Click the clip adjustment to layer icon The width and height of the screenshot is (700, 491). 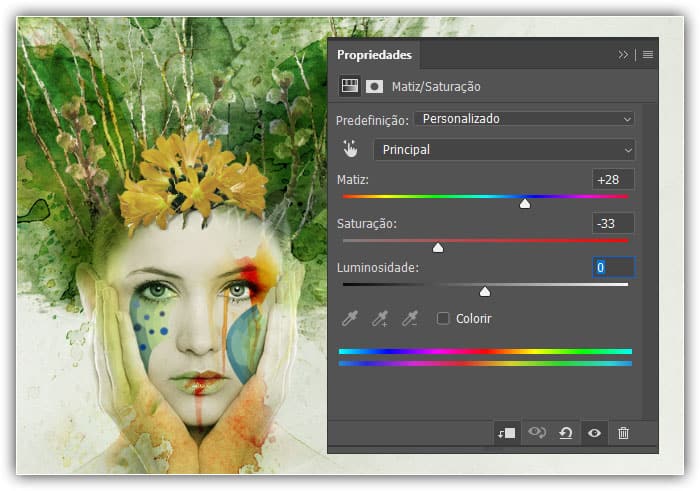[x=506, y=433]
